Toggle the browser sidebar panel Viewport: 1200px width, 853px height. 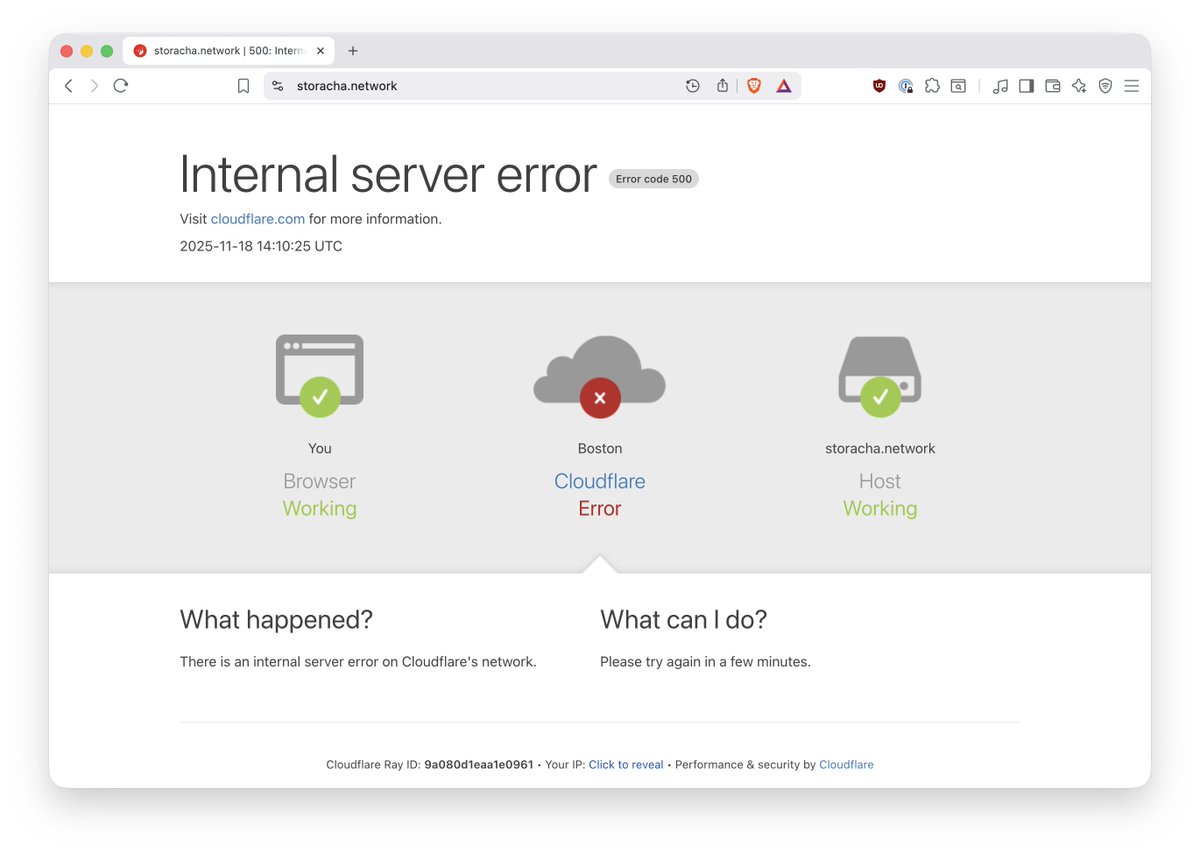coord(1026,86)
